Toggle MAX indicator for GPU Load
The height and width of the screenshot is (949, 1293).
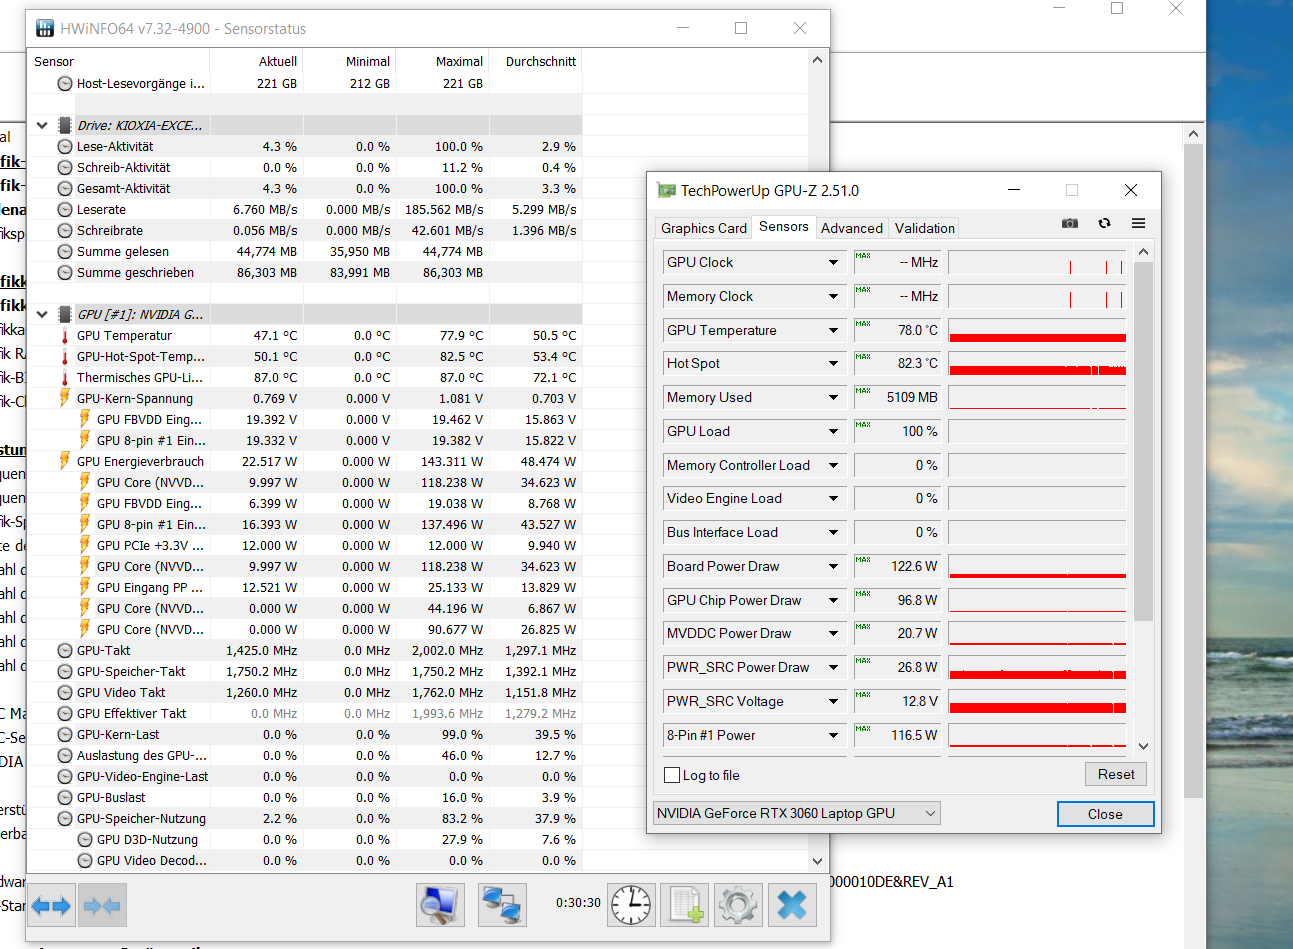tap(863, 425)
